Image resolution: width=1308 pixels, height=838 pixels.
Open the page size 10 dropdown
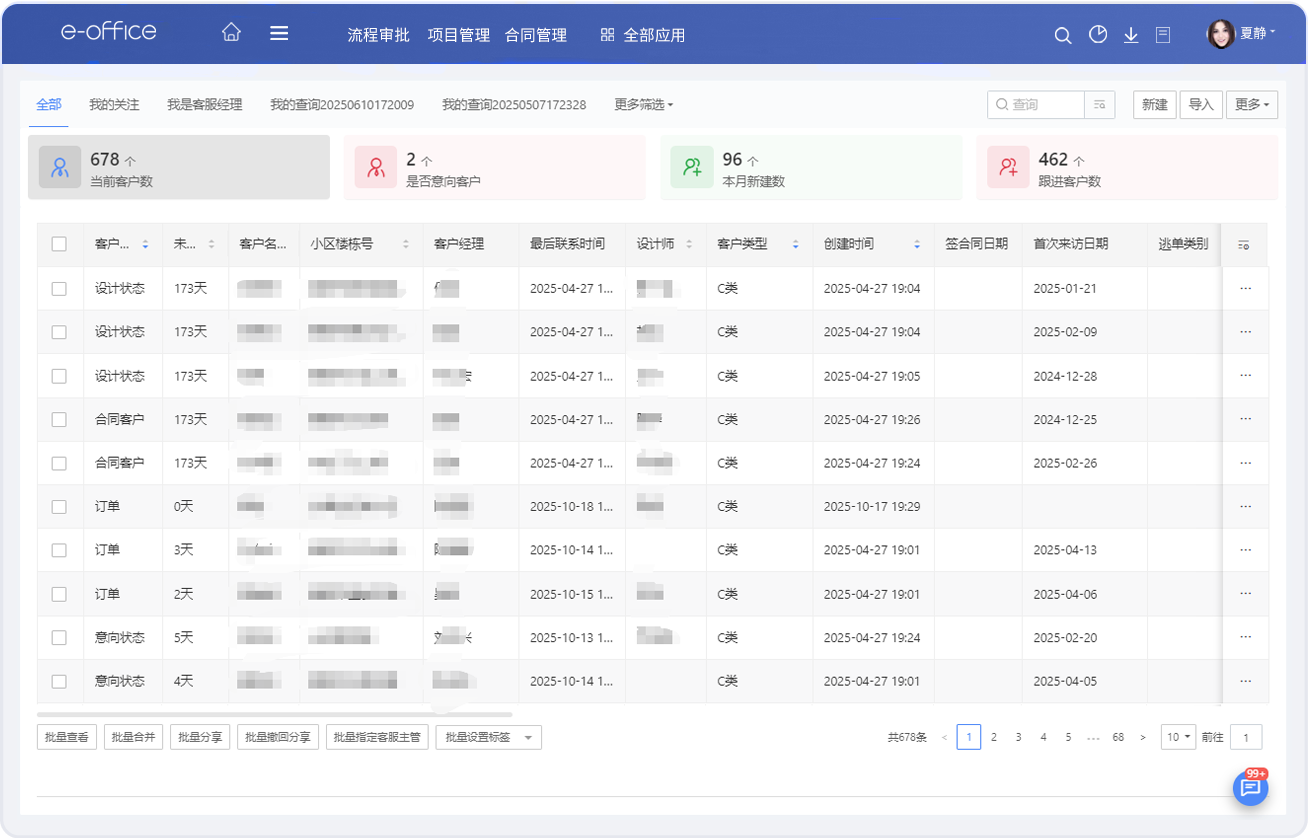[x=1178, y=737]
